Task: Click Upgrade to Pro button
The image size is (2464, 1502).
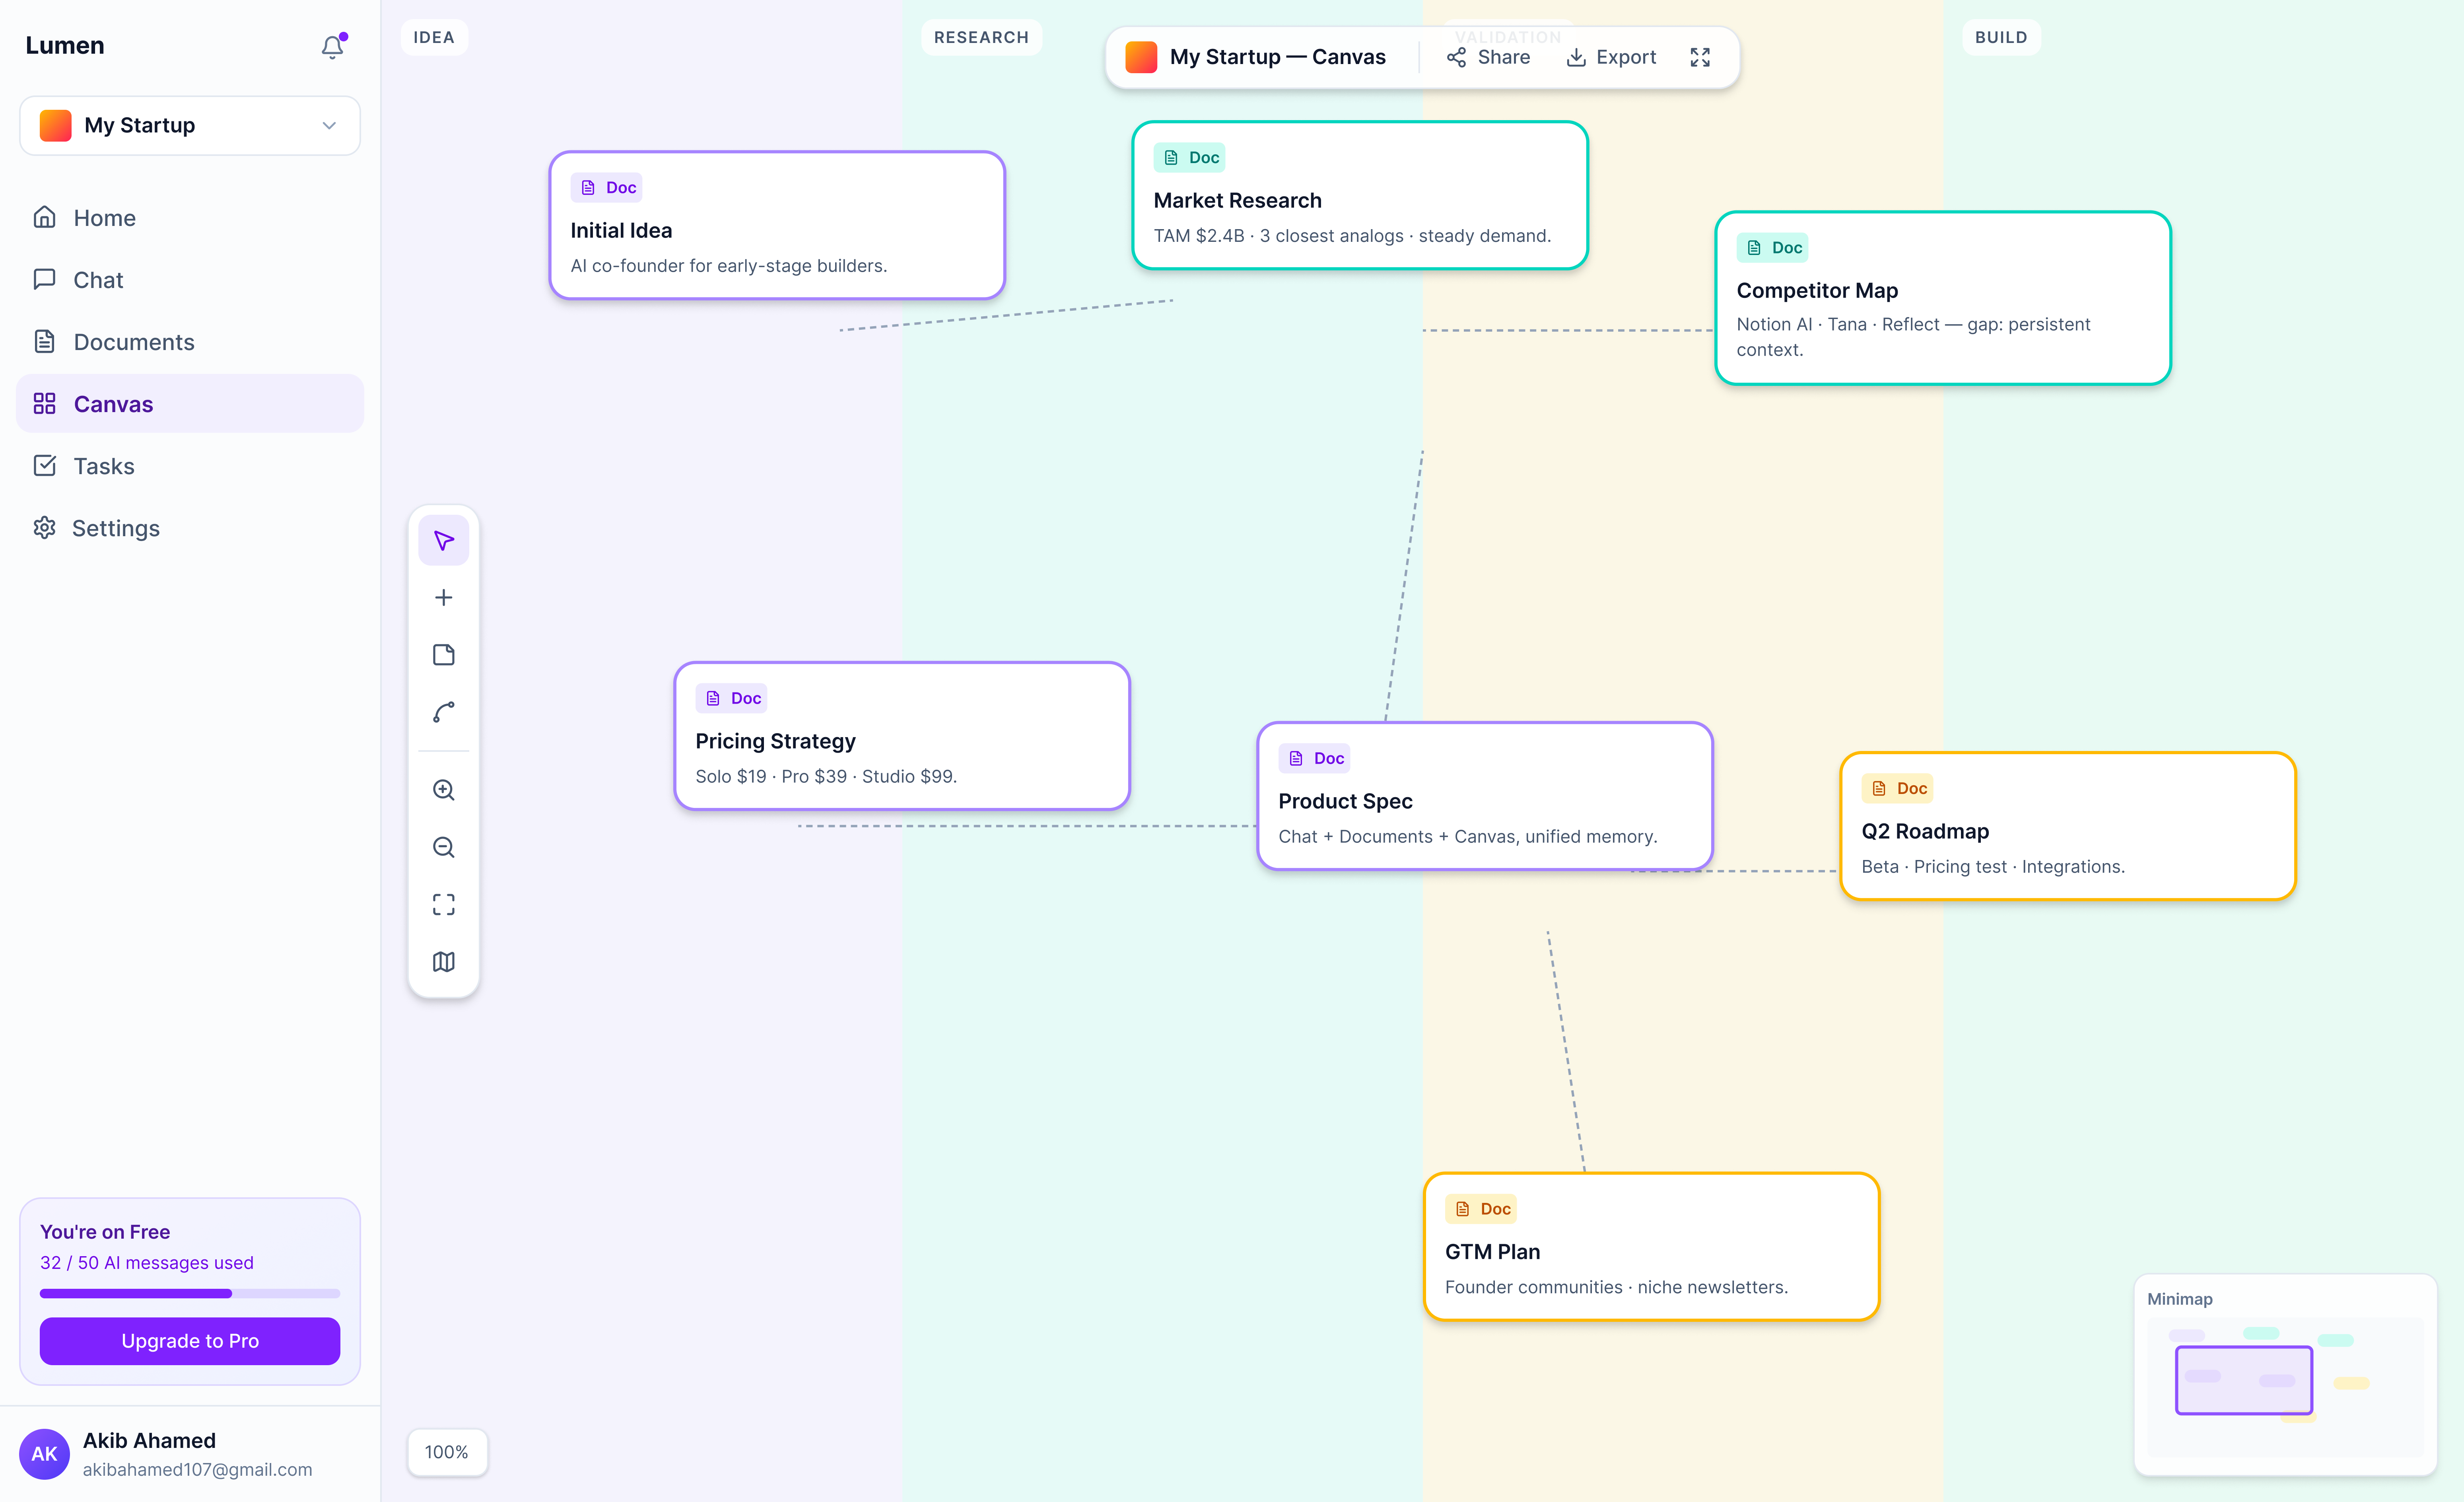Action: (190, 1341)
